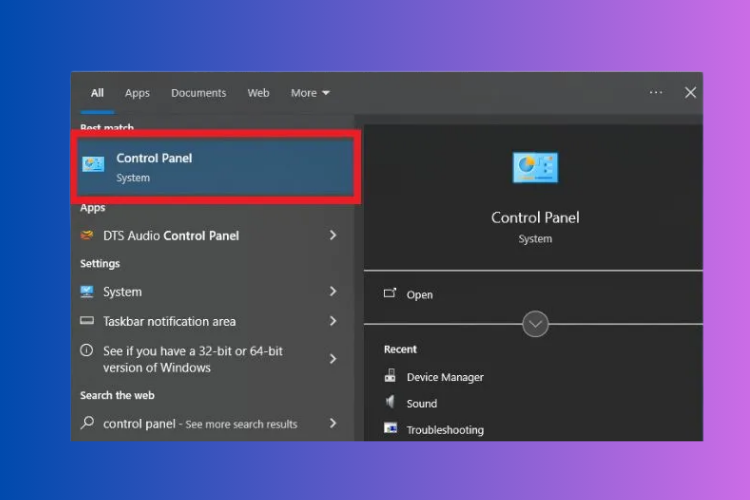
Task: Switch to the Web tab
Action: click(x=258, y=93)
